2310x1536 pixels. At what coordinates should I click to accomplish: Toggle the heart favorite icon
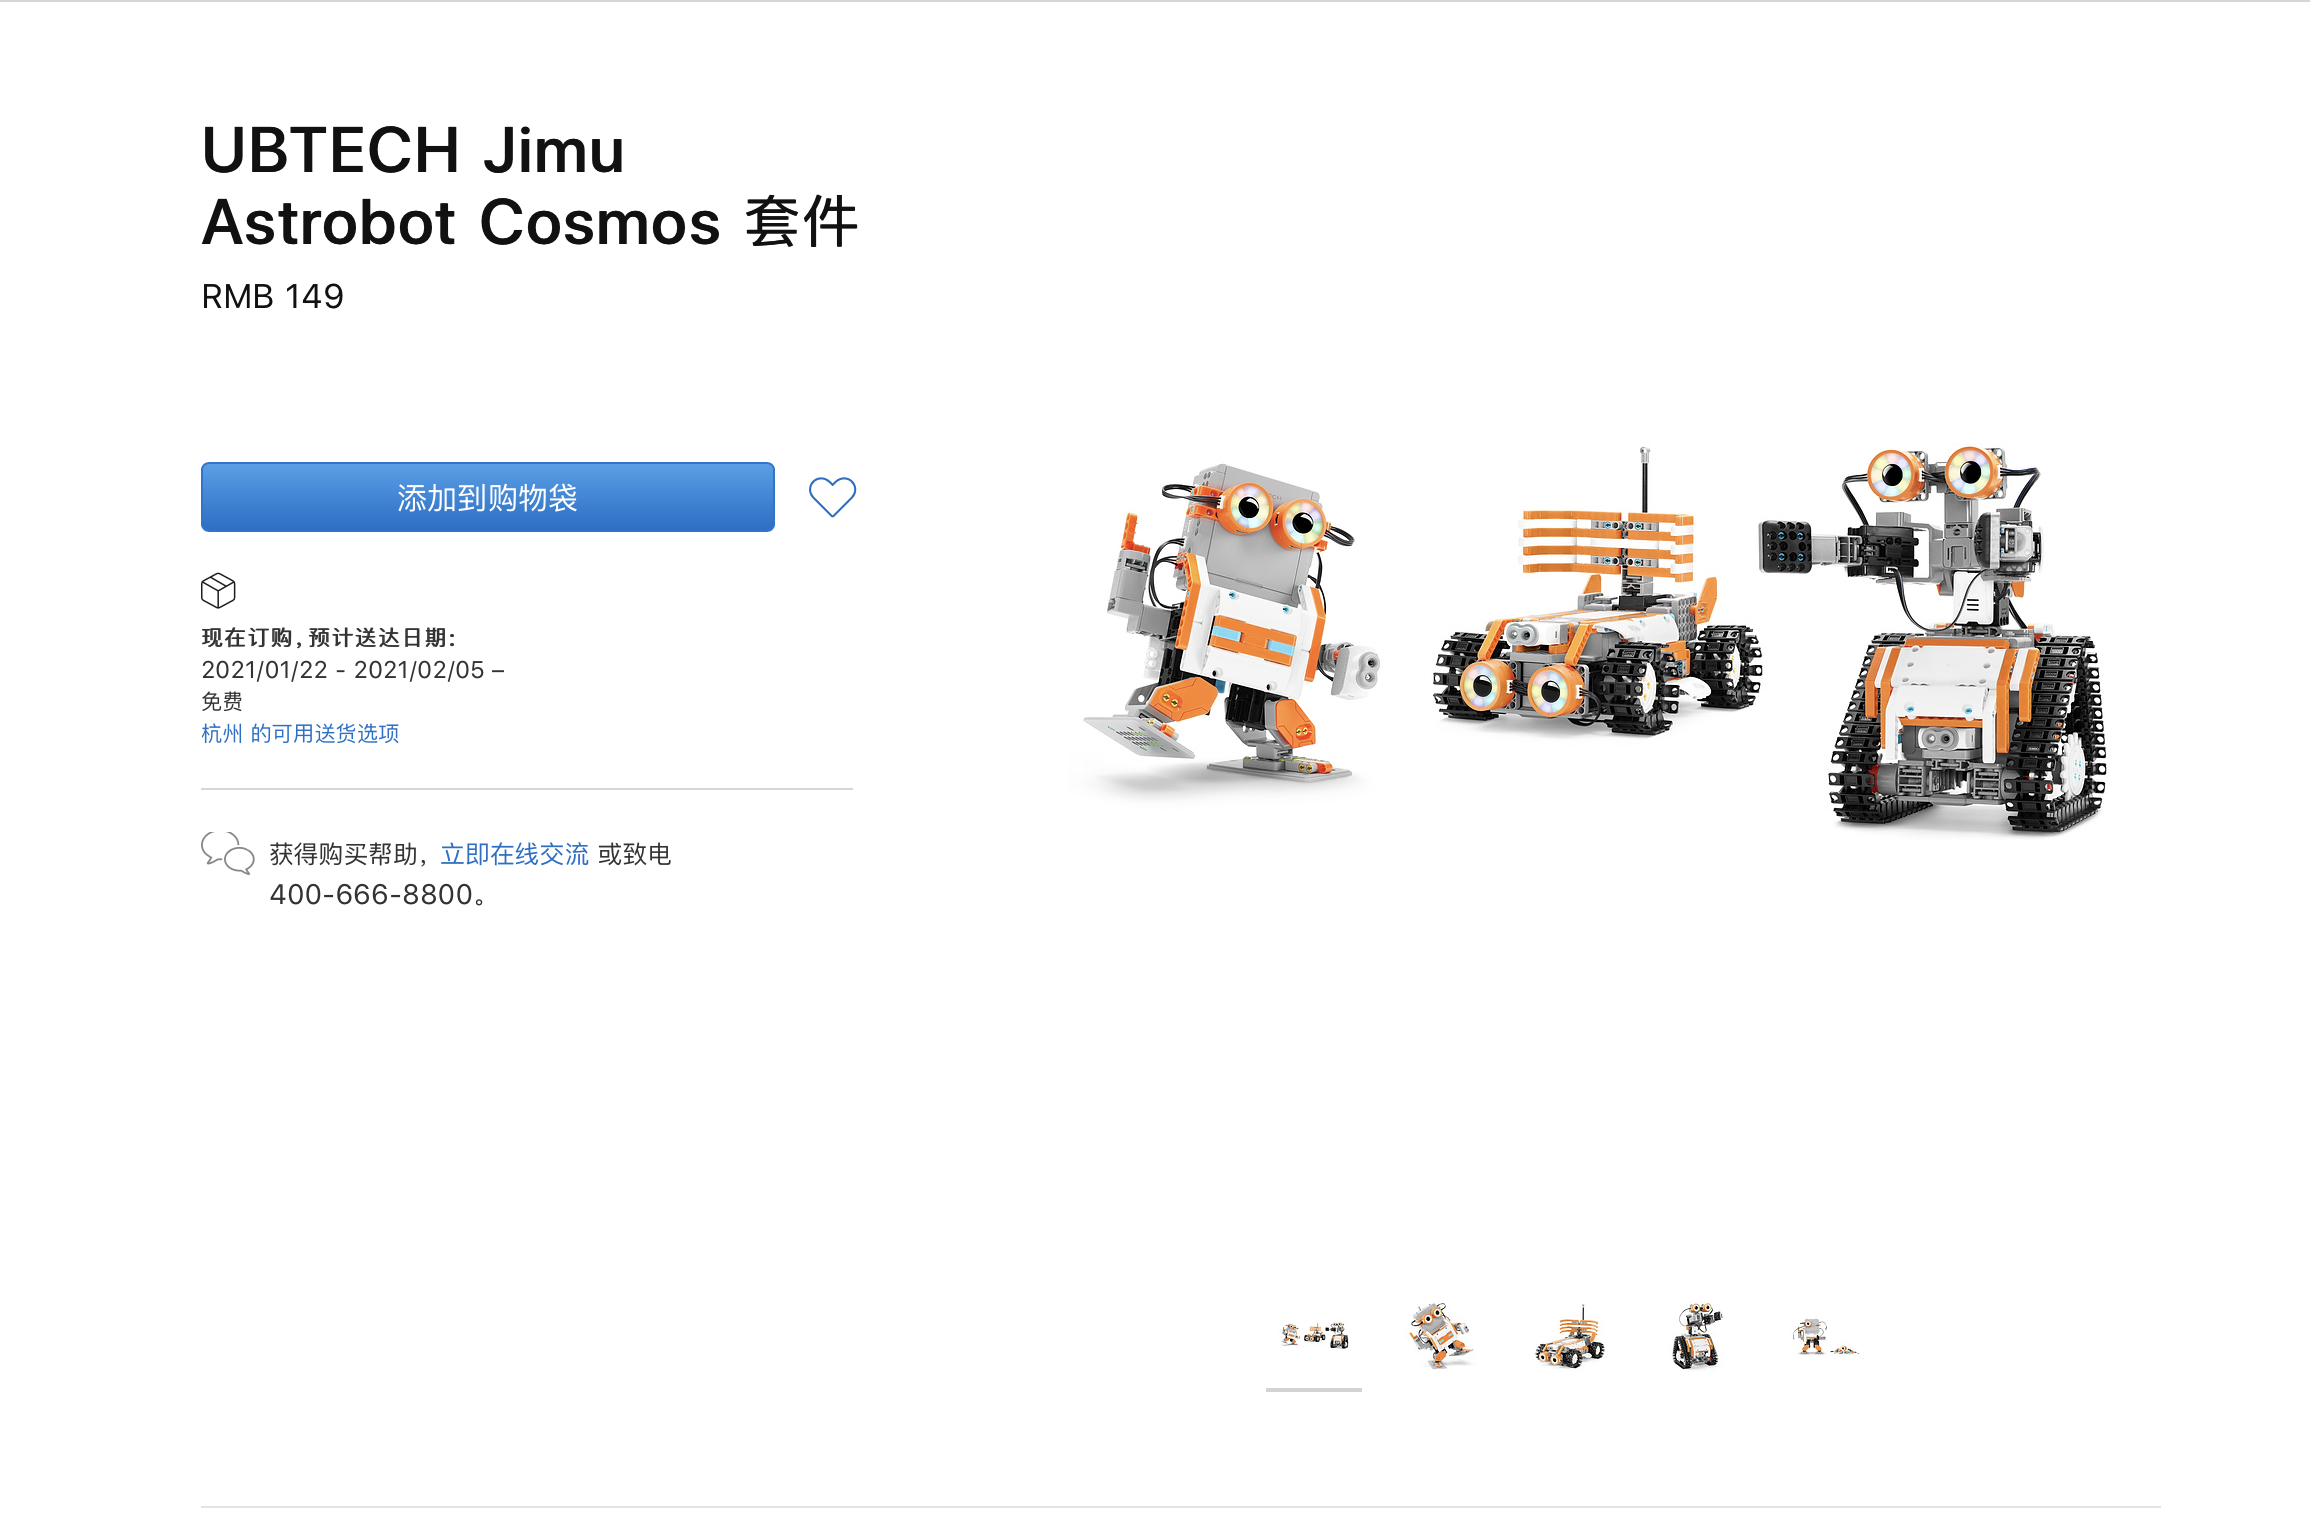(x=832, y=496)
